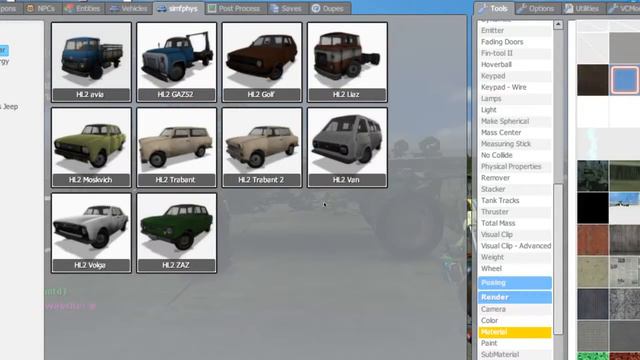Select the Make Spherical tool
The width and height of the screenshot is (640, 360).
click(515, 121)
